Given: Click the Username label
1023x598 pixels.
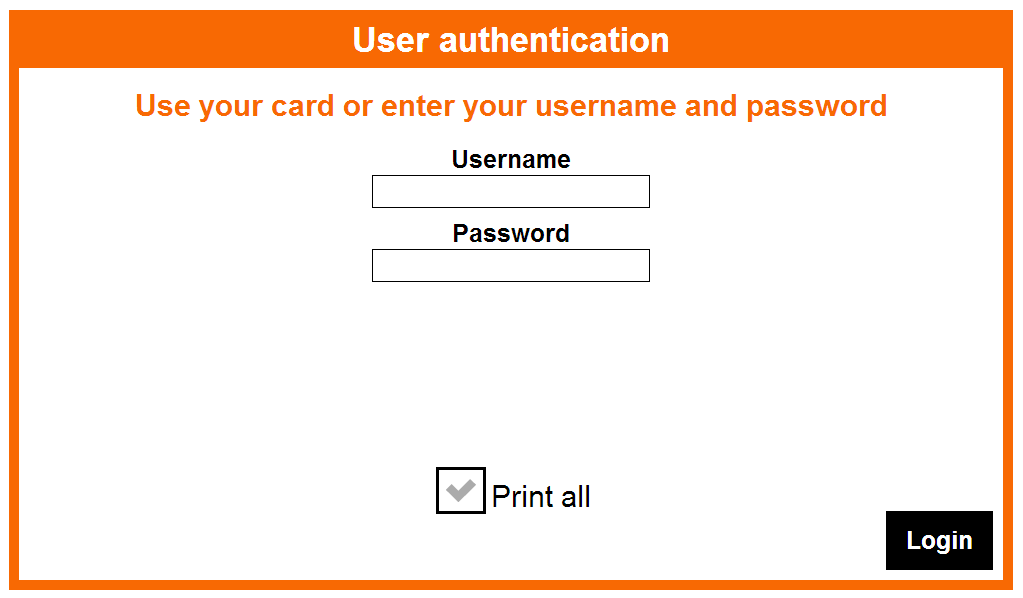Looking at the screenshot, I should click(x=511, y=159).
